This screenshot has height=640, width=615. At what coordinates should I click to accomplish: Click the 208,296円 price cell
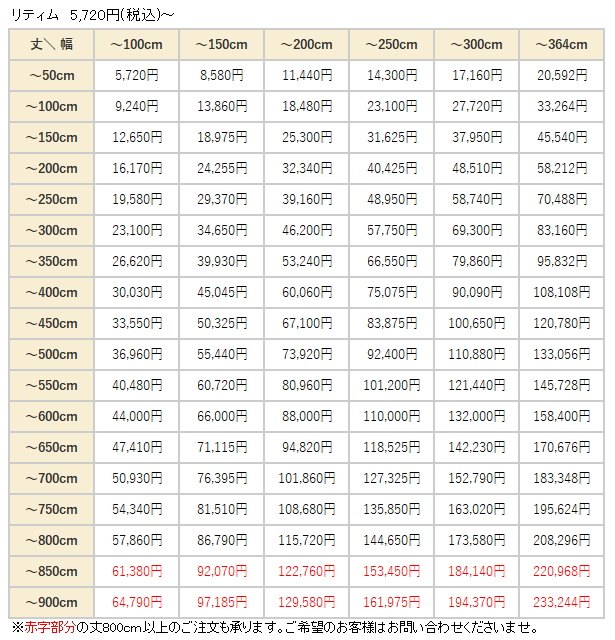[x=562, y=541]
